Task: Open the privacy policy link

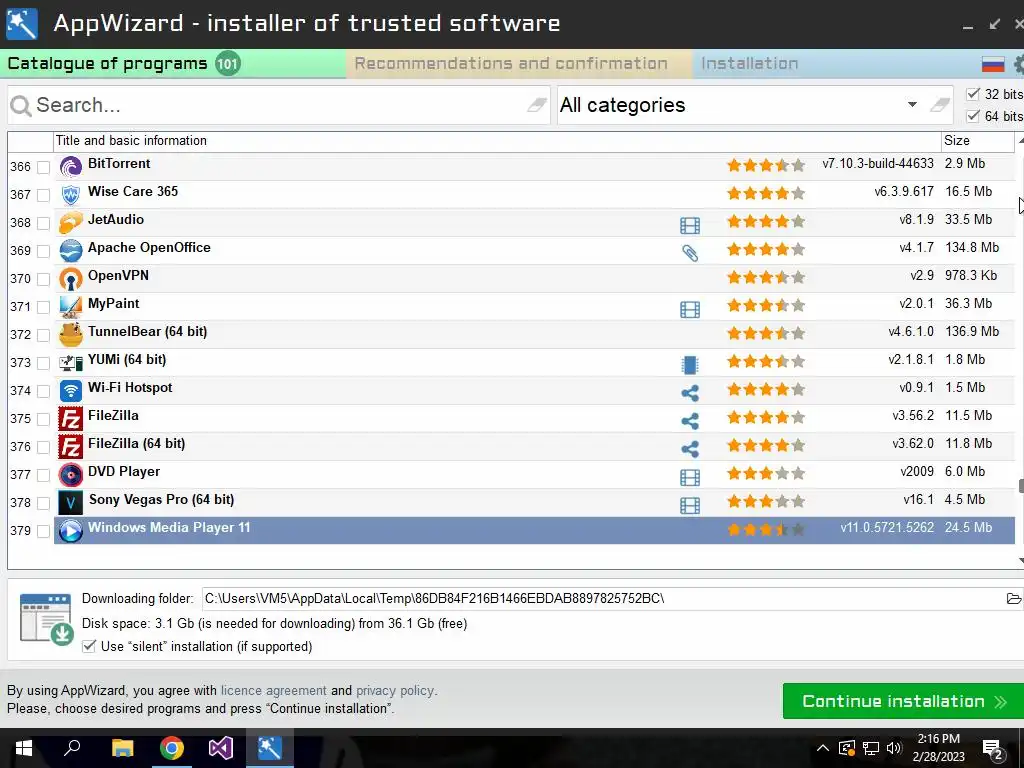Action: [394, 690]
